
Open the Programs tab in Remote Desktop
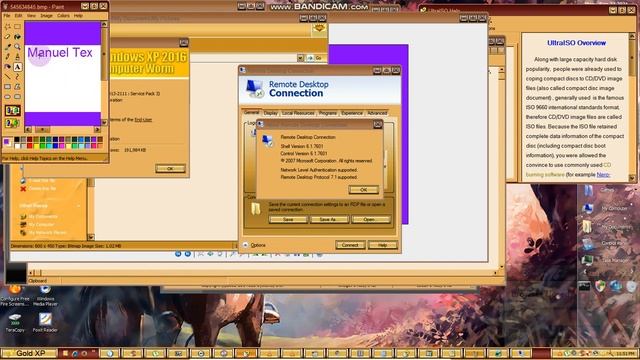328,113
